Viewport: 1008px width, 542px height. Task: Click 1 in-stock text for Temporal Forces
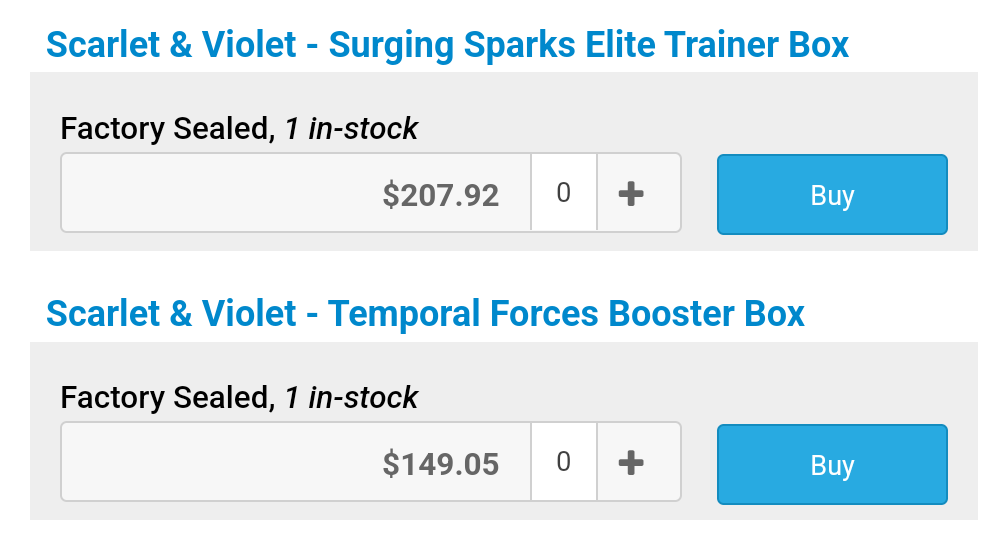pos(351,397)
